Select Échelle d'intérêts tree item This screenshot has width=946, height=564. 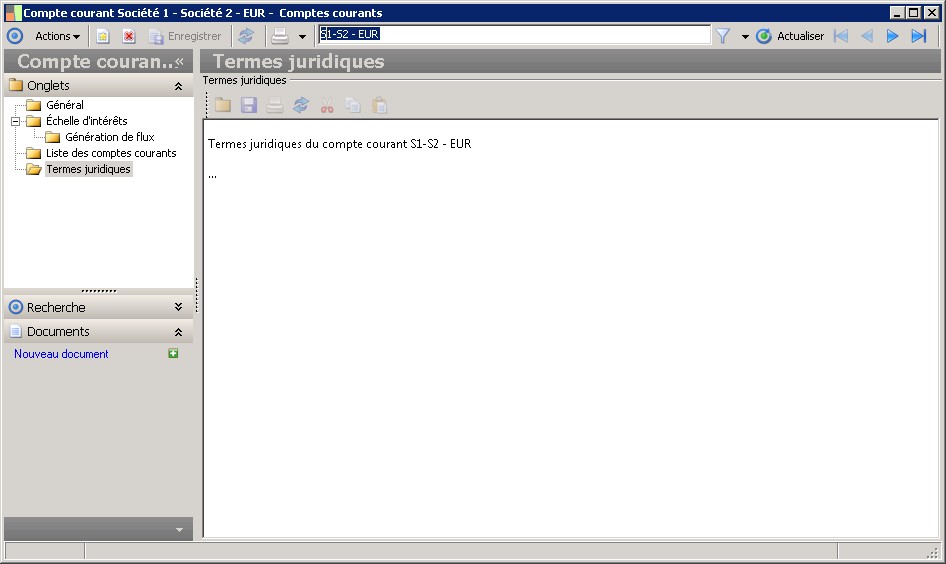86,121
